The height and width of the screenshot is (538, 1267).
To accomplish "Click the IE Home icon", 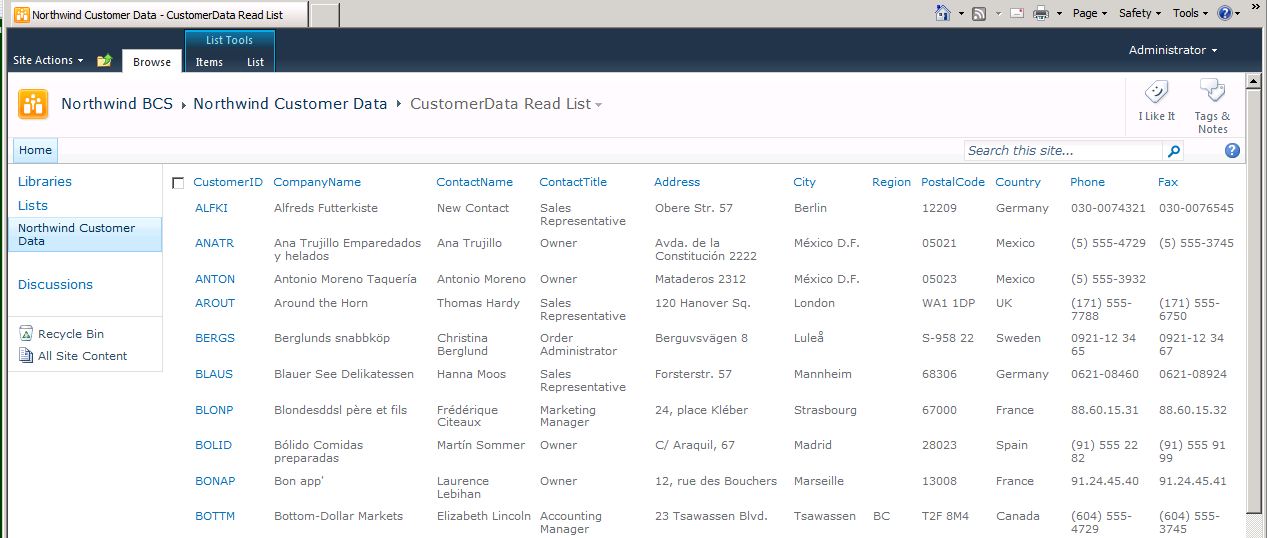I will pyautogui.click(x=942, y=13).
